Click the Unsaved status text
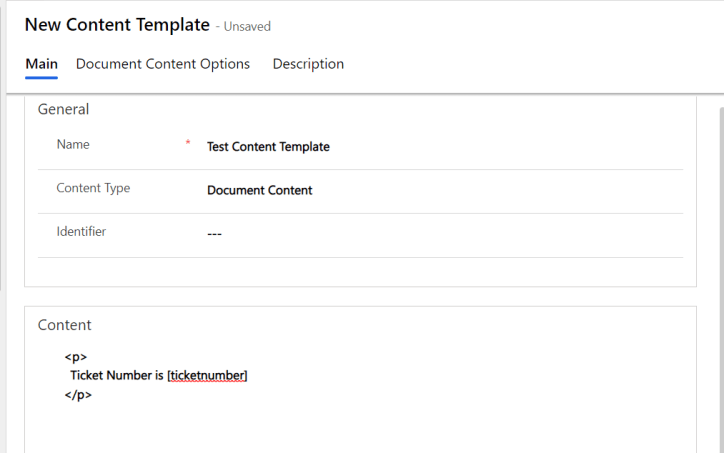 point(247,27)
